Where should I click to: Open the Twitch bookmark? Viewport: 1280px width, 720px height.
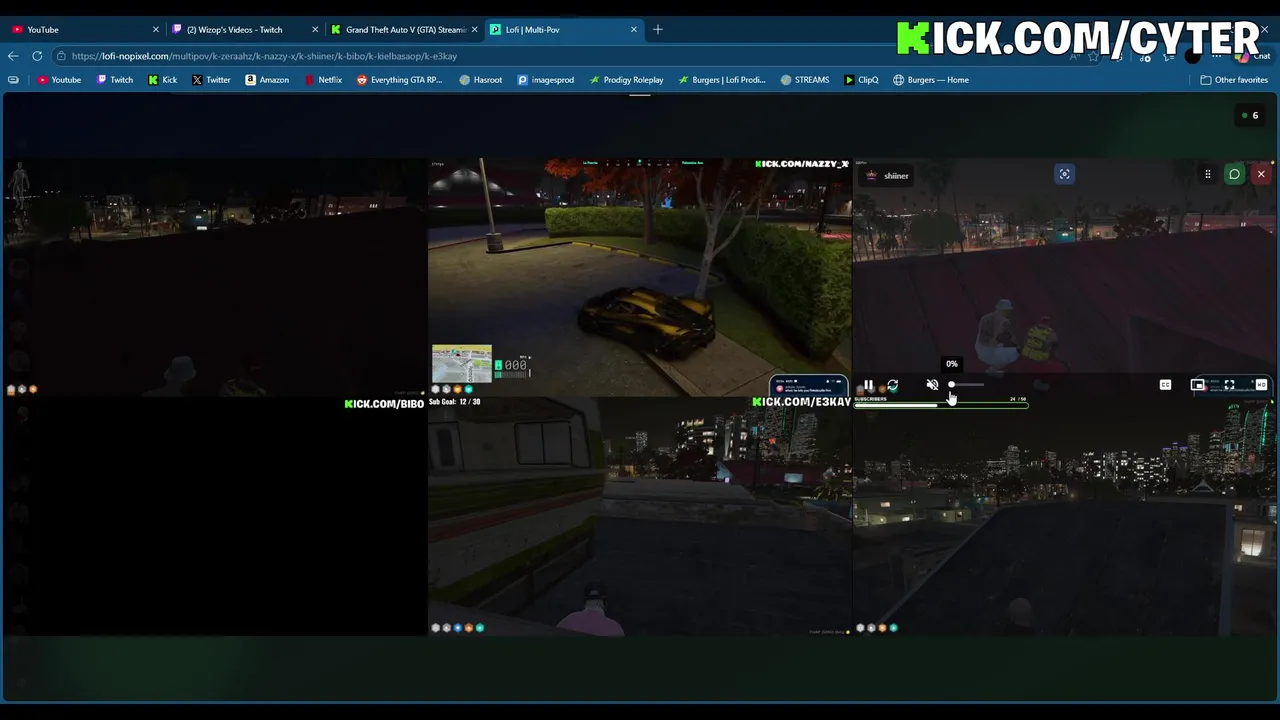[x=115, y=80]
